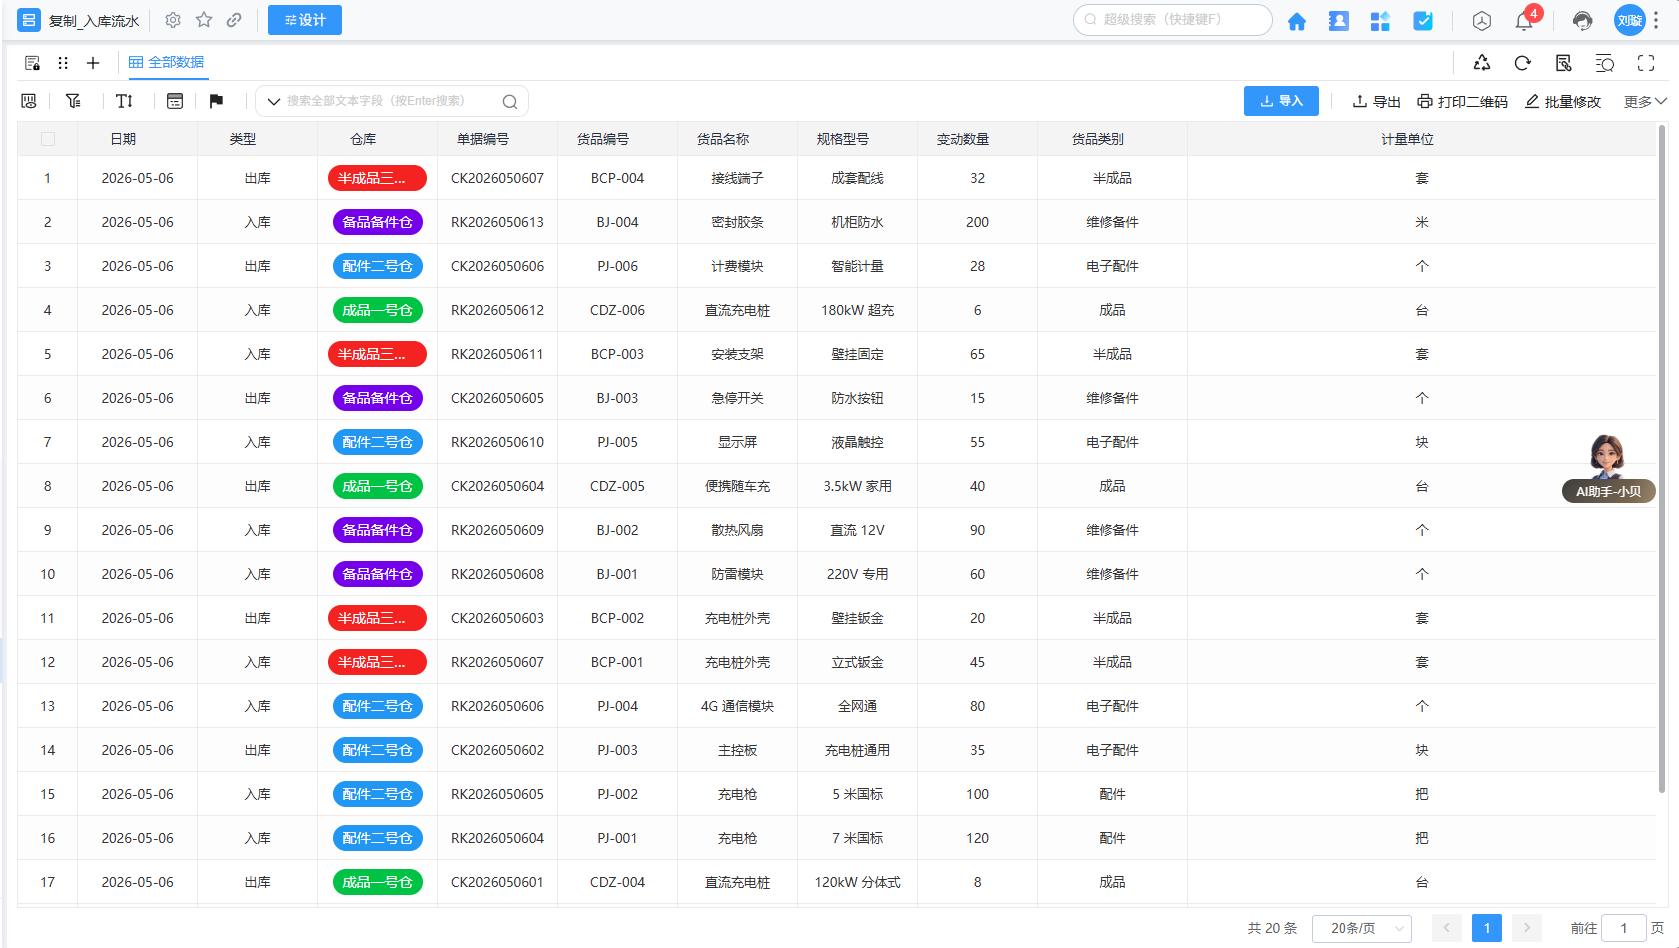
Task: Click the magnifier icon in the search box
Action: click(510, 101)
